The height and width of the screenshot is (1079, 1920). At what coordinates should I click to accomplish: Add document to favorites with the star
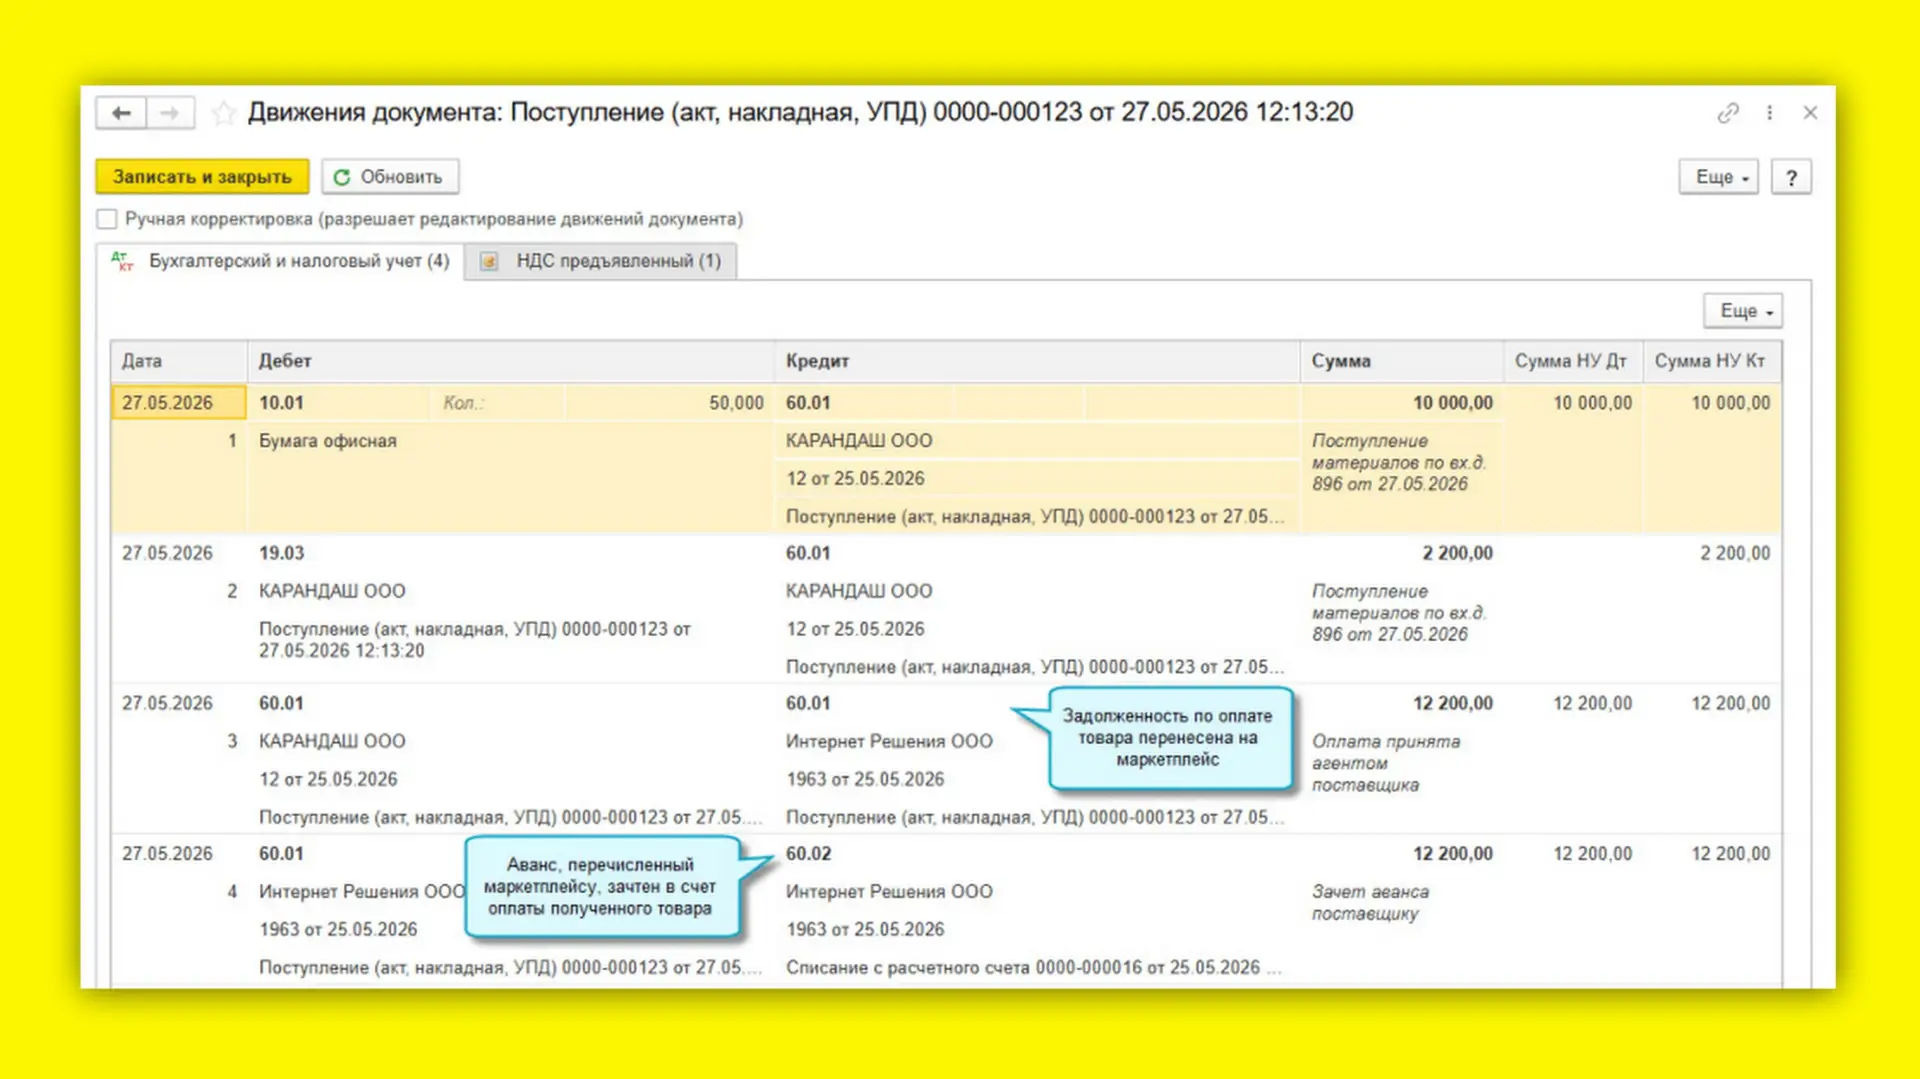point(223,113)
